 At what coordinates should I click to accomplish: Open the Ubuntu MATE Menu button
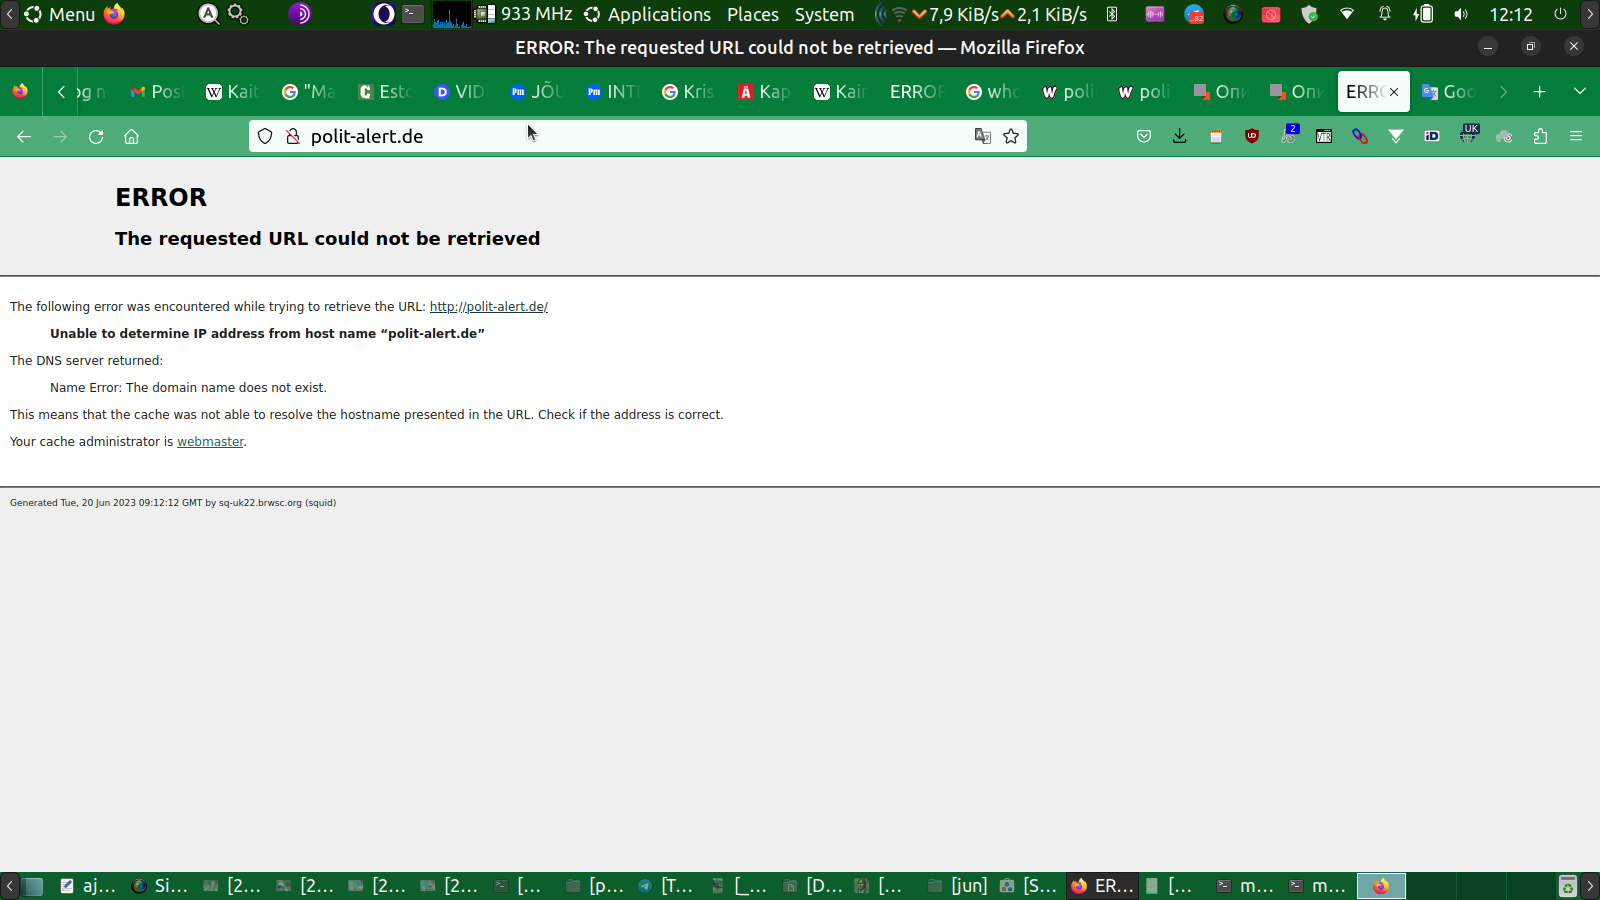point(60,14)
